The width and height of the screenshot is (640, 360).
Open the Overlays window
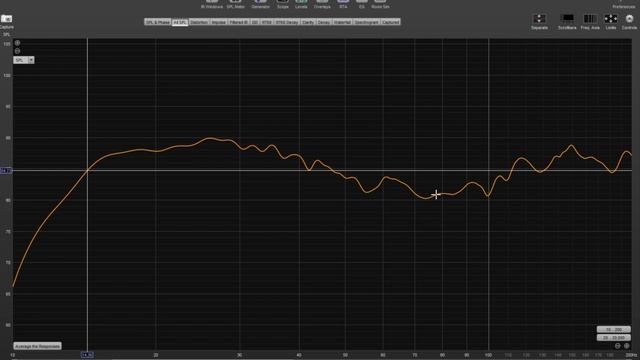pyautogui.click(x=322, y=4)
